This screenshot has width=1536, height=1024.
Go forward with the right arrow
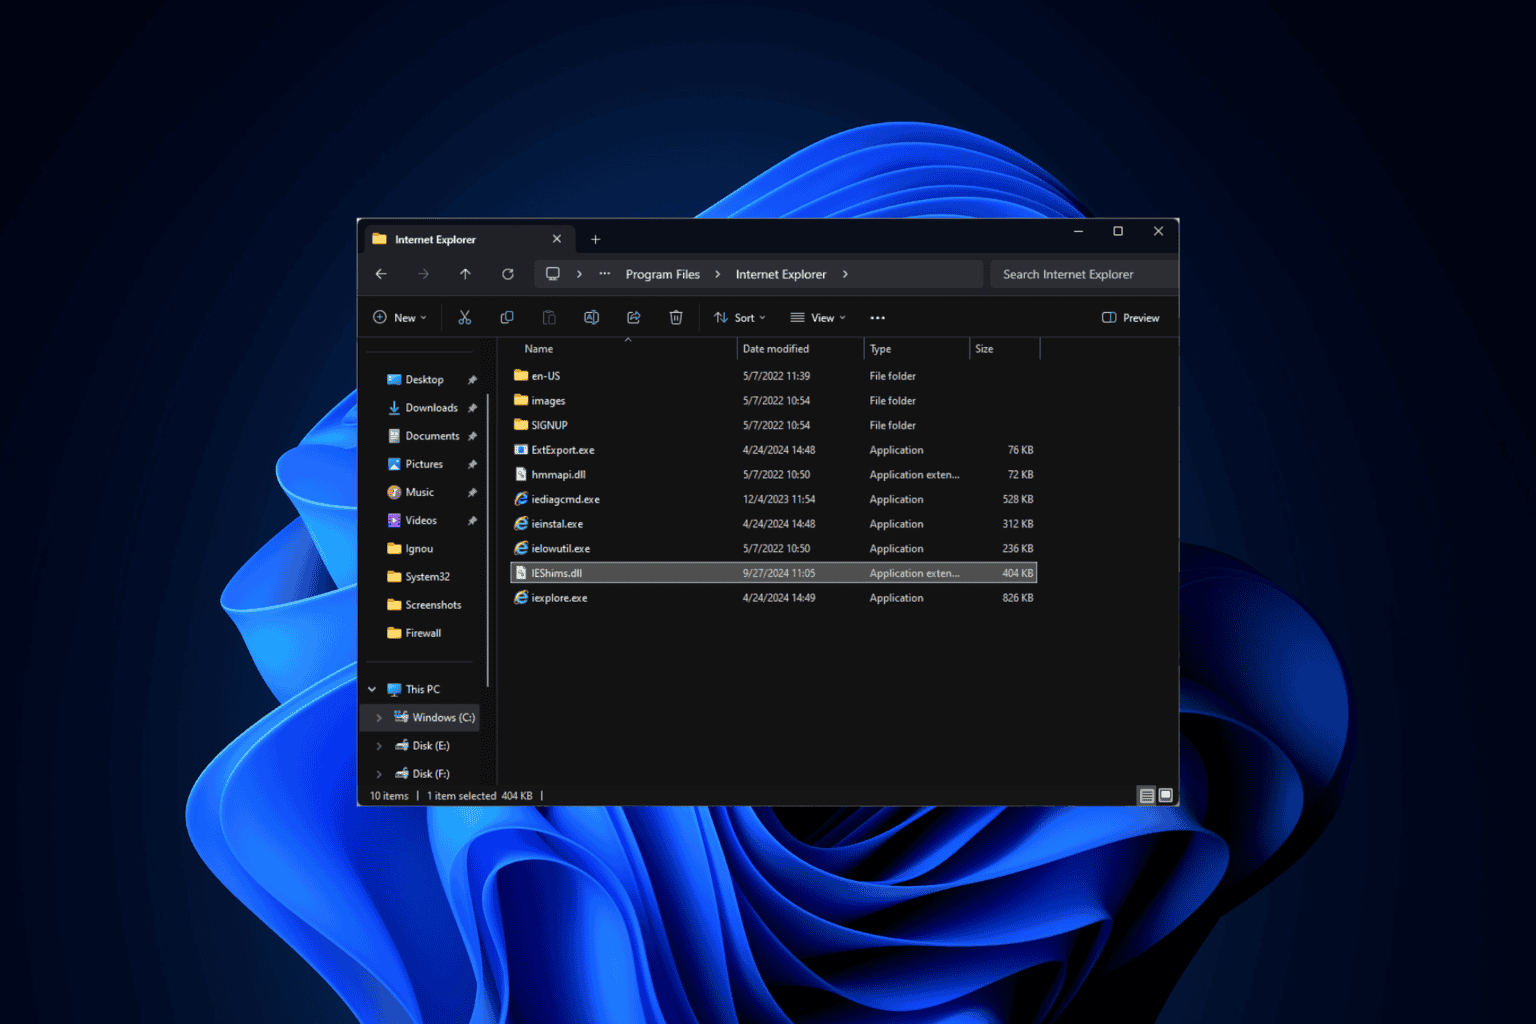423,274
